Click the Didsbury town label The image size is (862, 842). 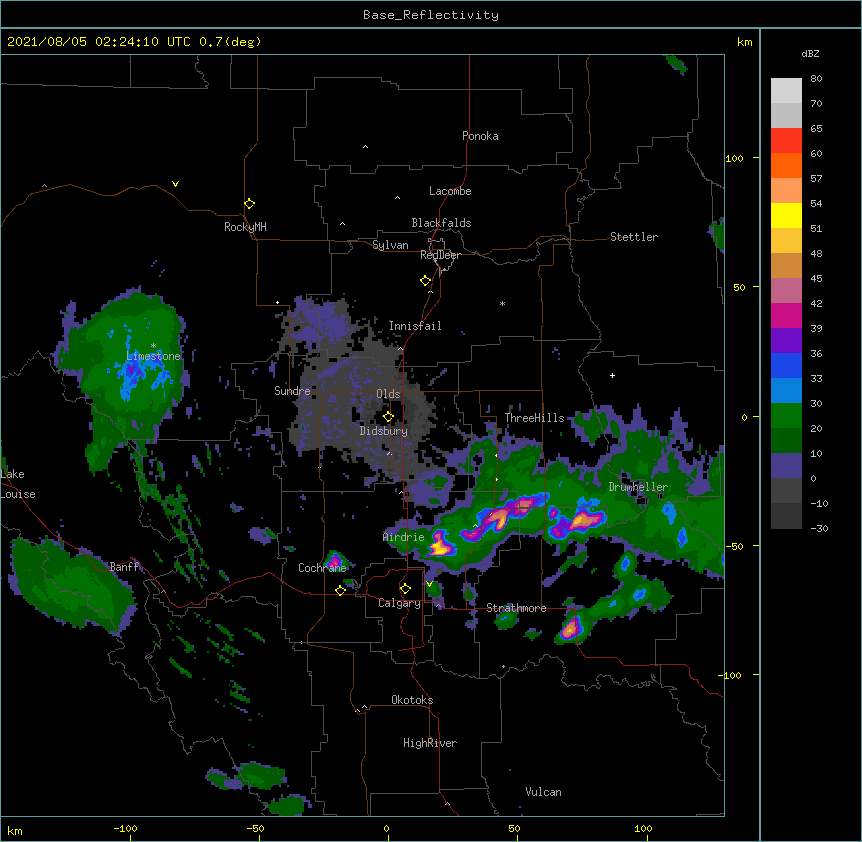click(x=384, y=431)
